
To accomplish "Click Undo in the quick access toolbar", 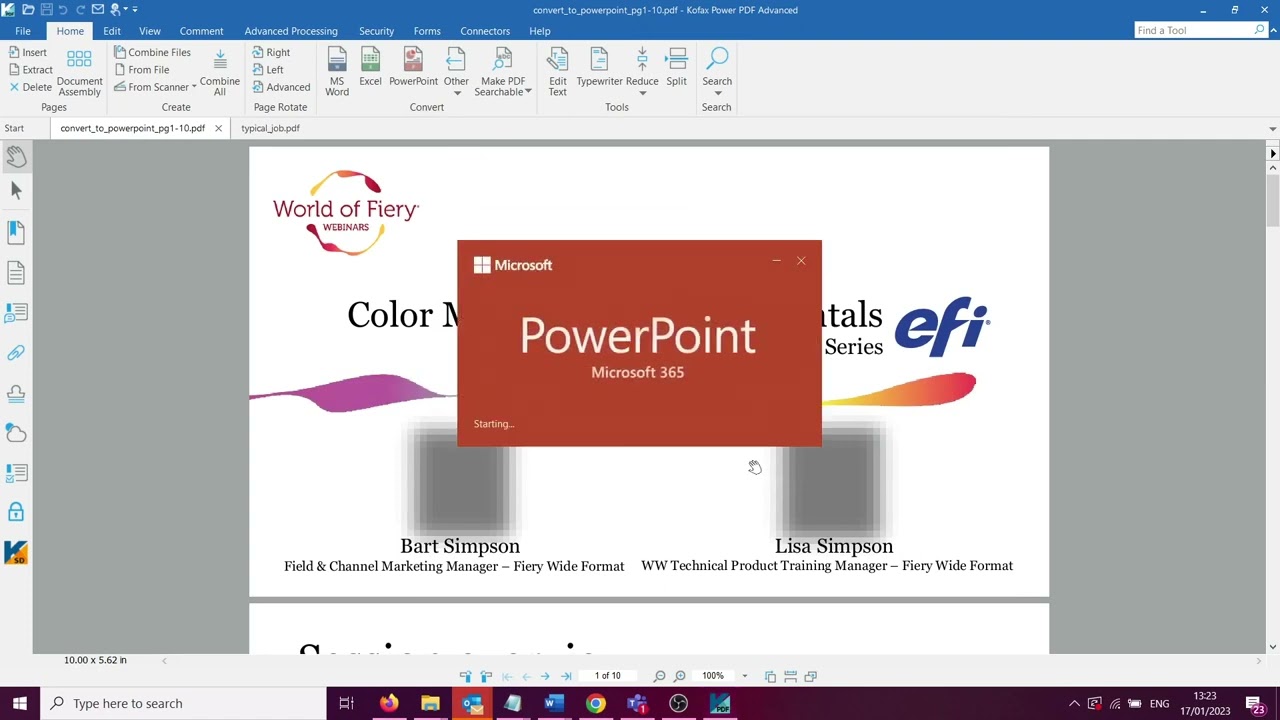I will [63, 9].
